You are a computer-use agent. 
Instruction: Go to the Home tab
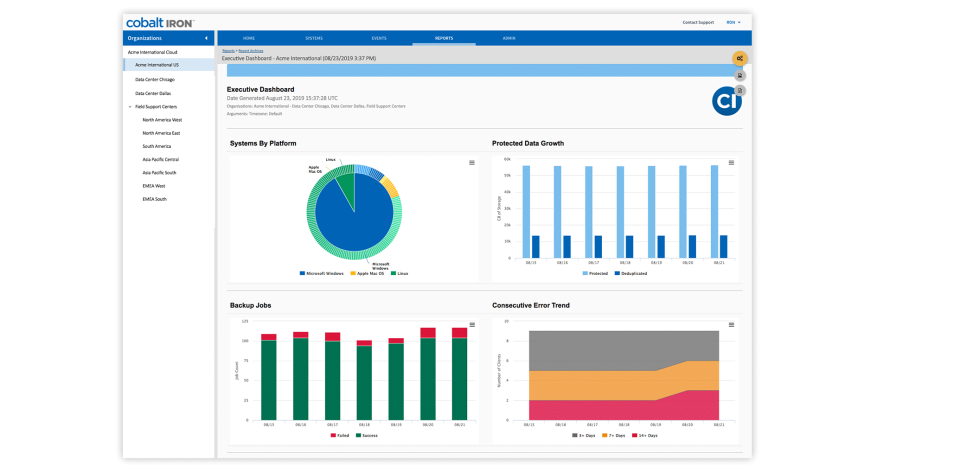point(249,38)
